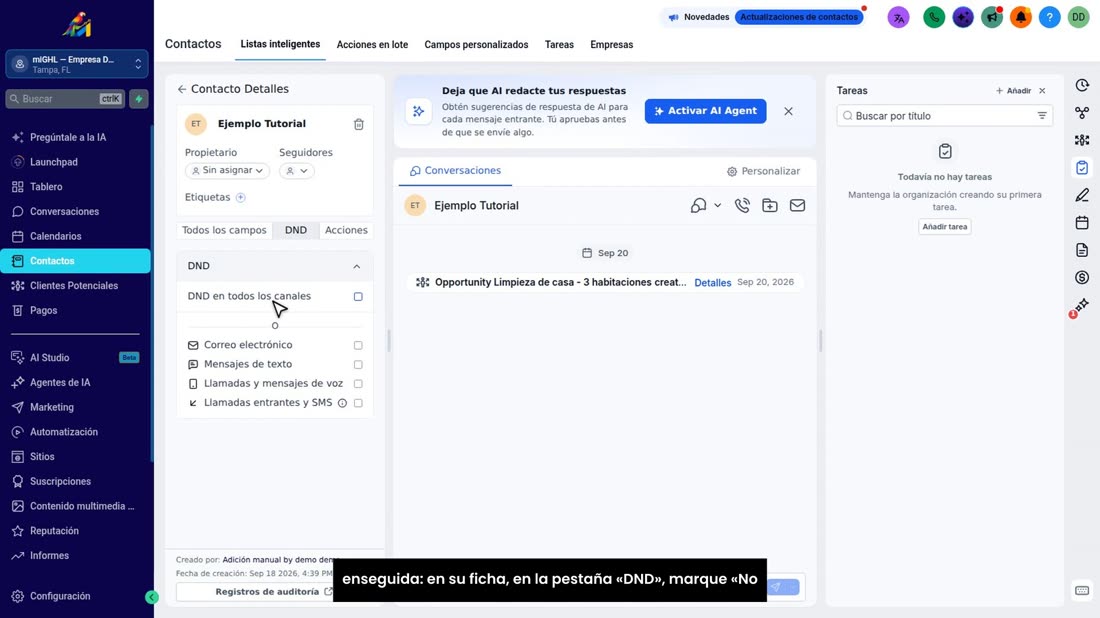Viewport: 1100px width, 618px height.
Task: Open the green phone dialer icon
Action: (x=934, y=18)
